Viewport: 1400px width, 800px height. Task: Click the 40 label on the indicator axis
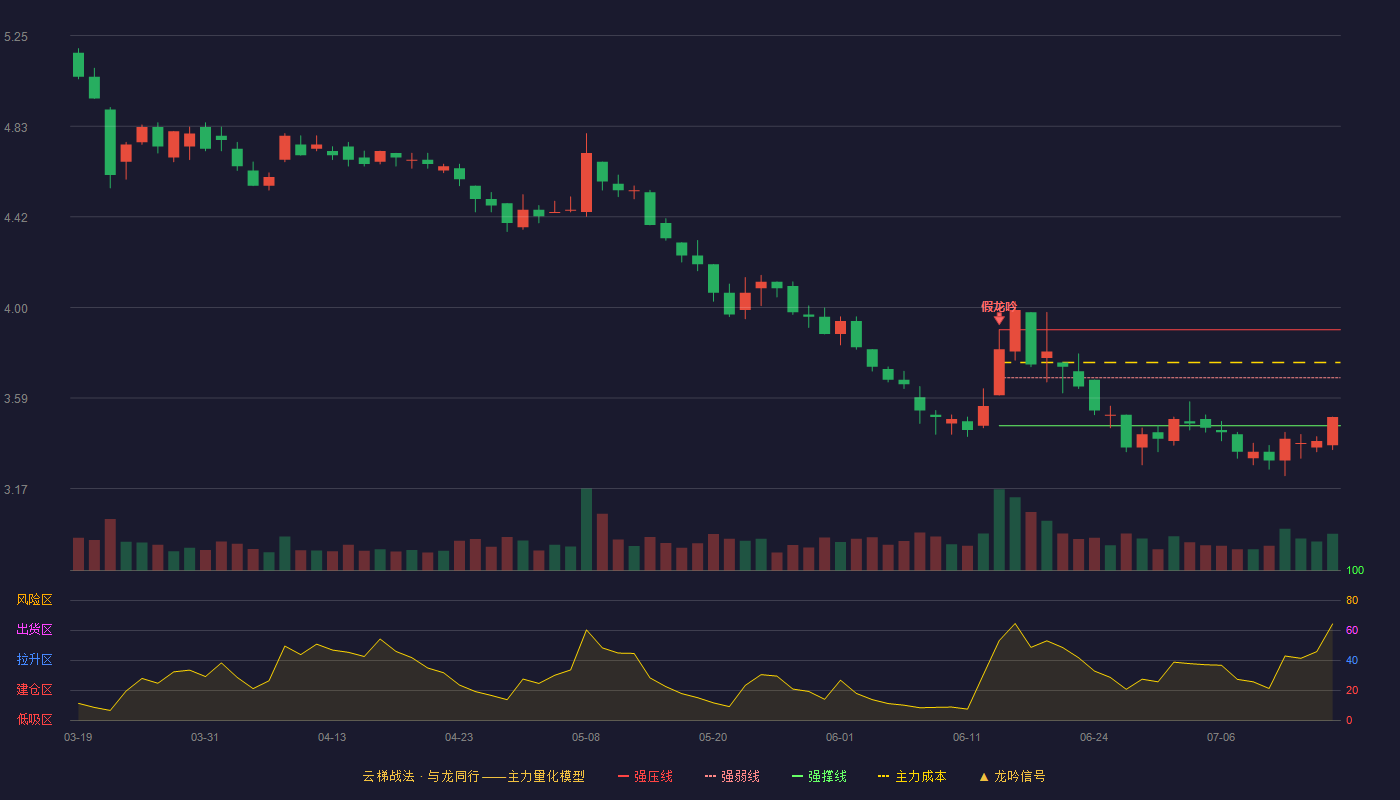tap(1352, 660)
